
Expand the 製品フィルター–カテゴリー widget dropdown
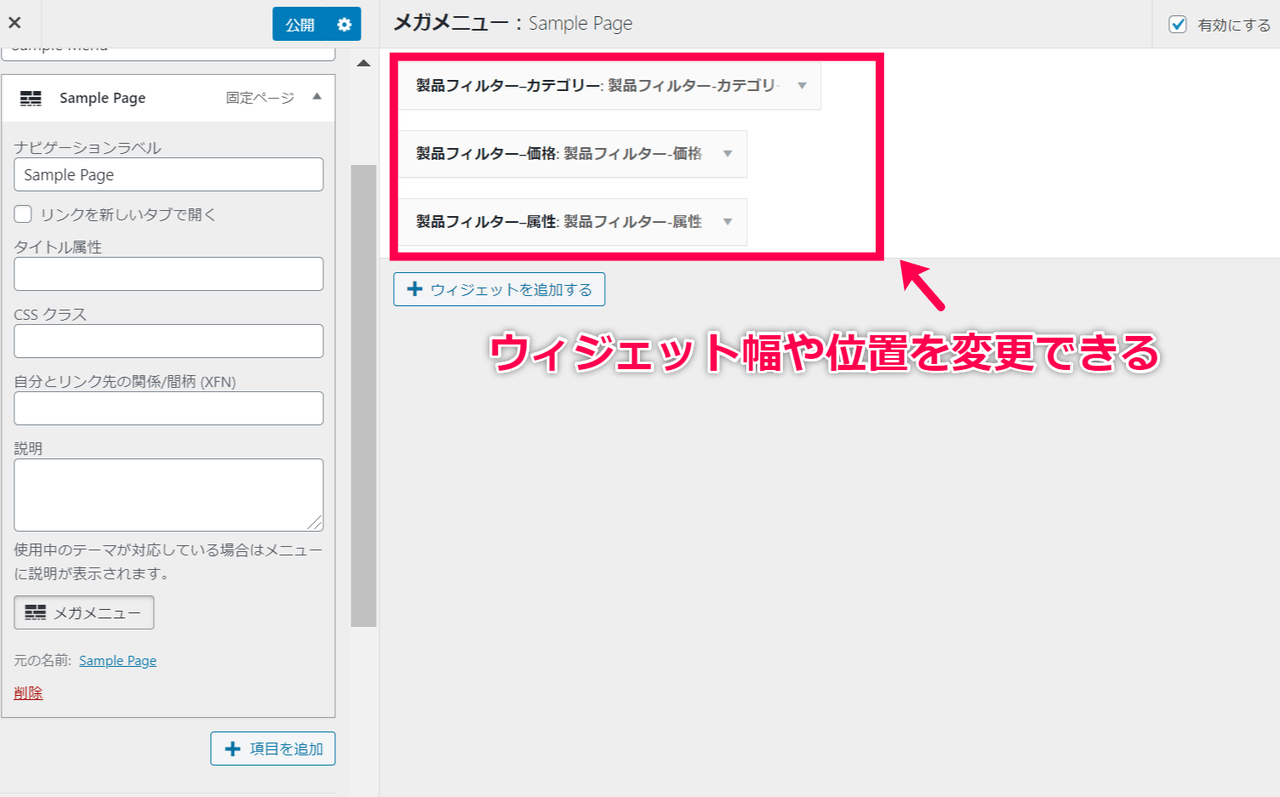pos(802,86)
